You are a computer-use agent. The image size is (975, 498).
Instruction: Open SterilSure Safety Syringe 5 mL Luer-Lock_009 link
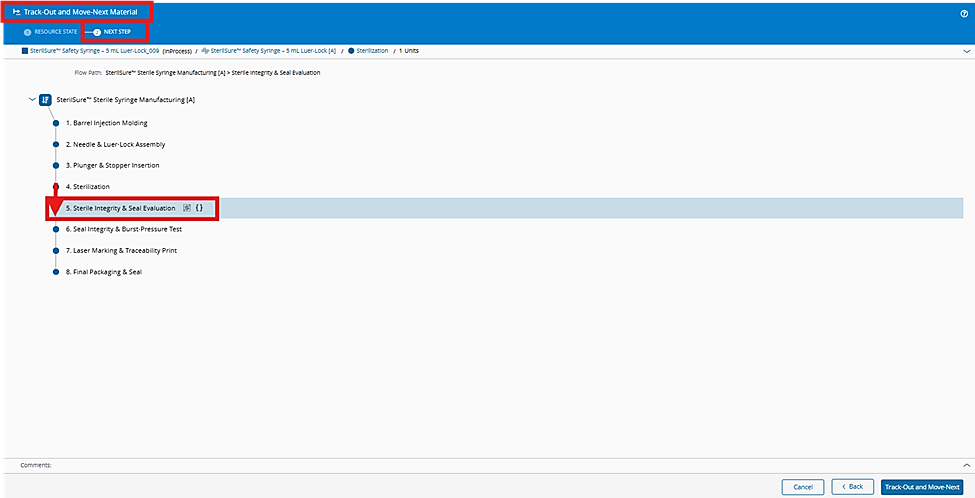coord(95,51)
